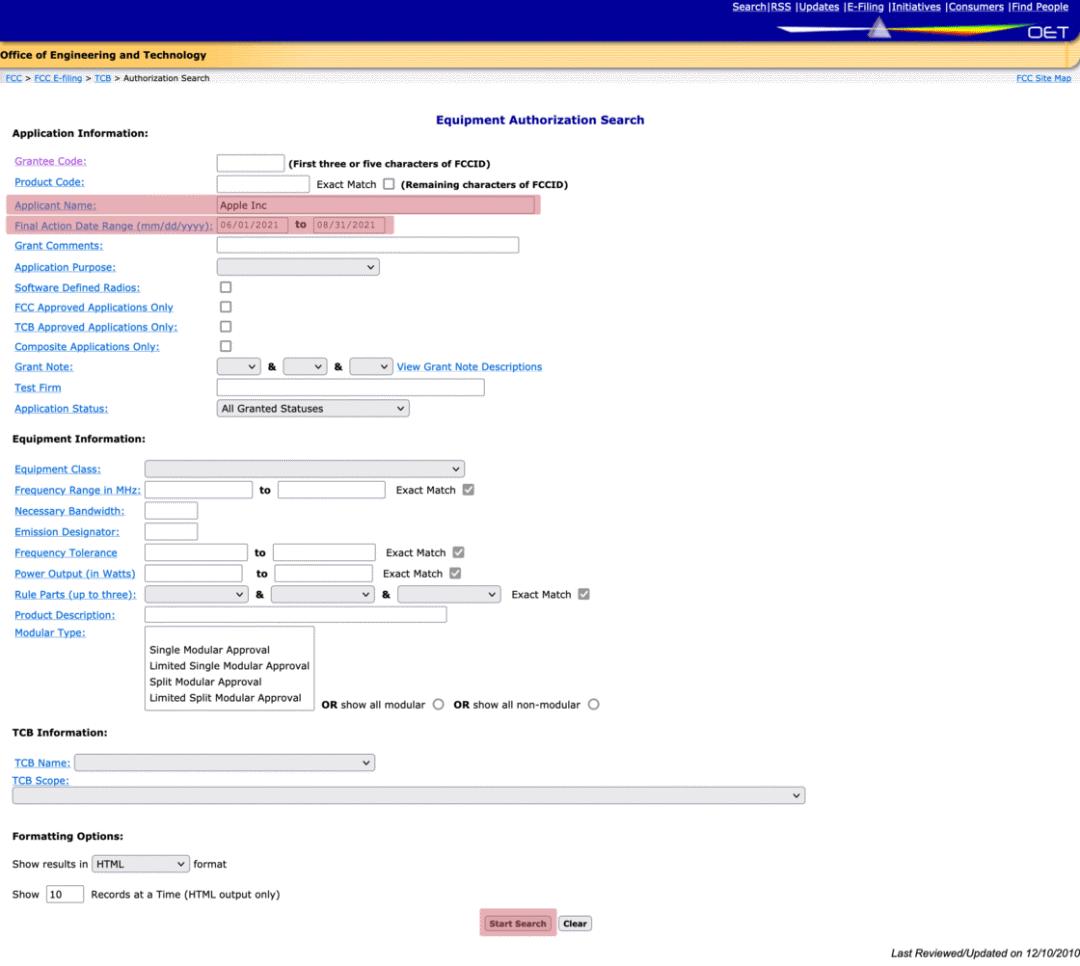This screenshot has height=966, width=1080.
Task: Open the second Rule Parts dropdown
Action: 322,594
